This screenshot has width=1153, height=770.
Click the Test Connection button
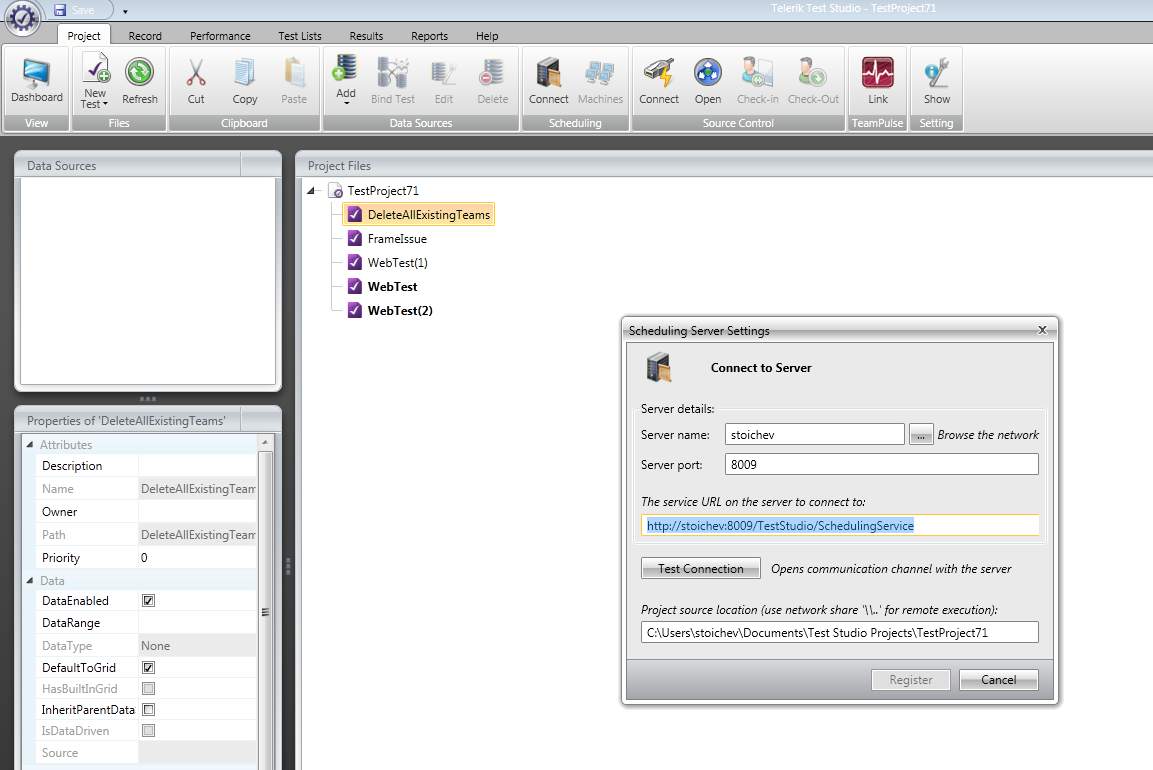701,568
